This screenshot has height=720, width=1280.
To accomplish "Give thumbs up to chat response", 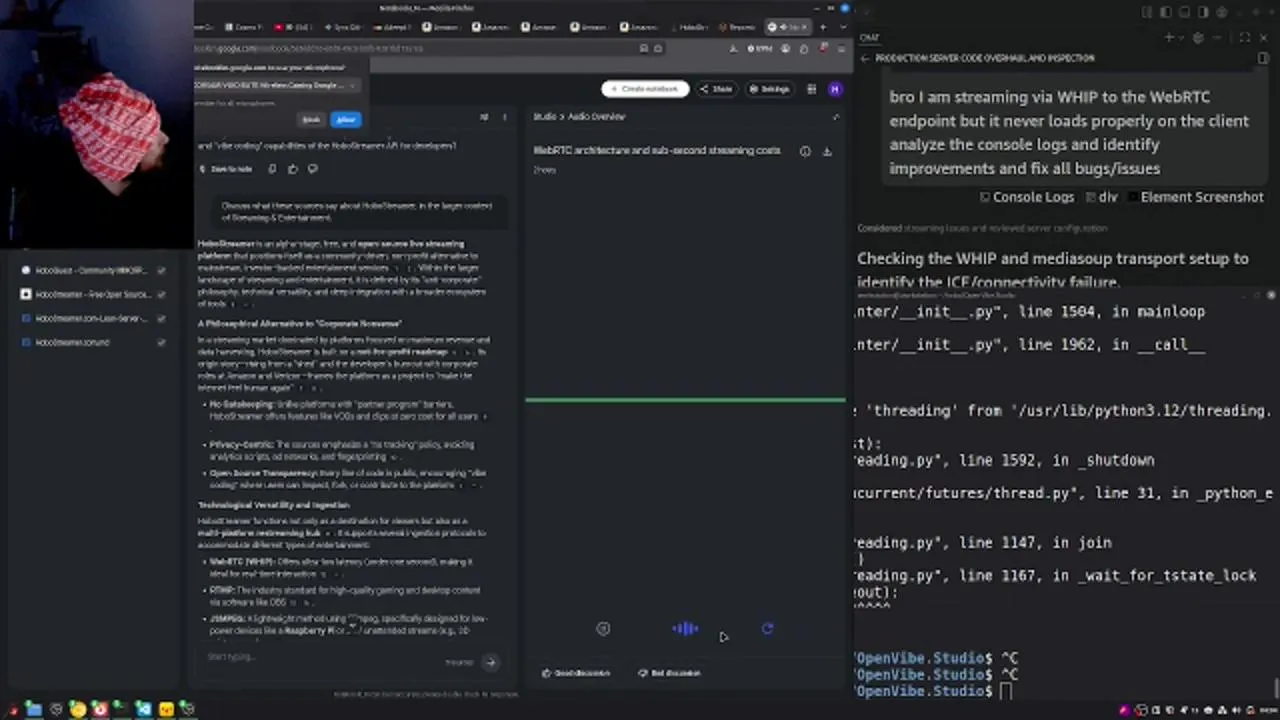I will pyautogui.click(x=292, y=169).
